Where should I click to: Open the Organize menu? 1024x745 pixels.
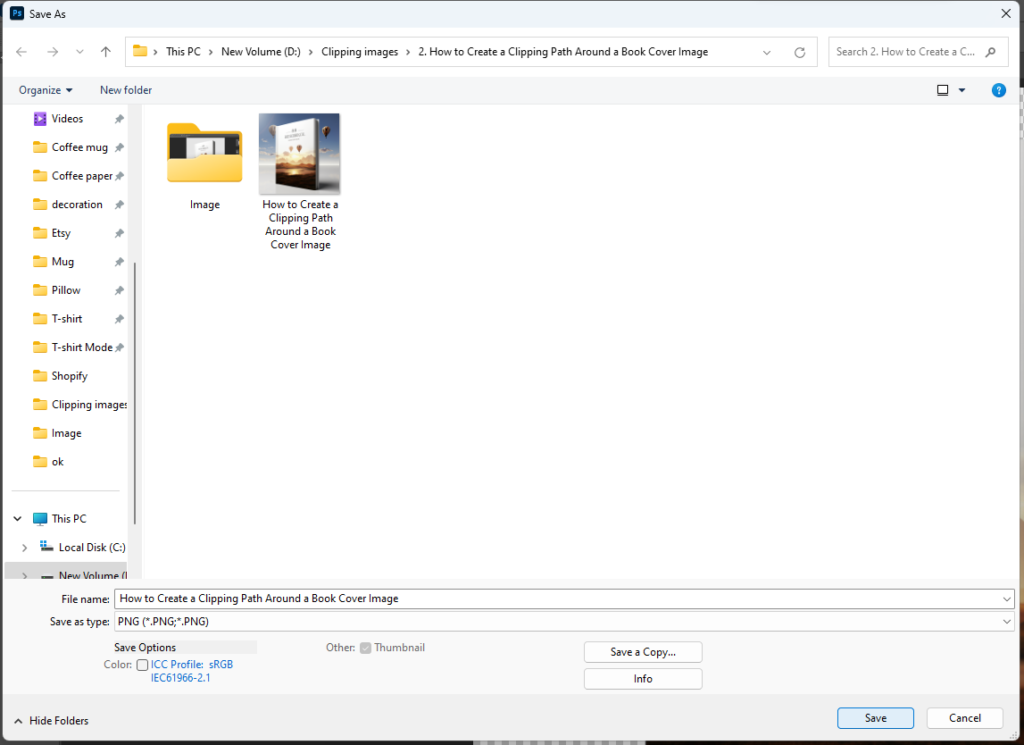(45, 90)
